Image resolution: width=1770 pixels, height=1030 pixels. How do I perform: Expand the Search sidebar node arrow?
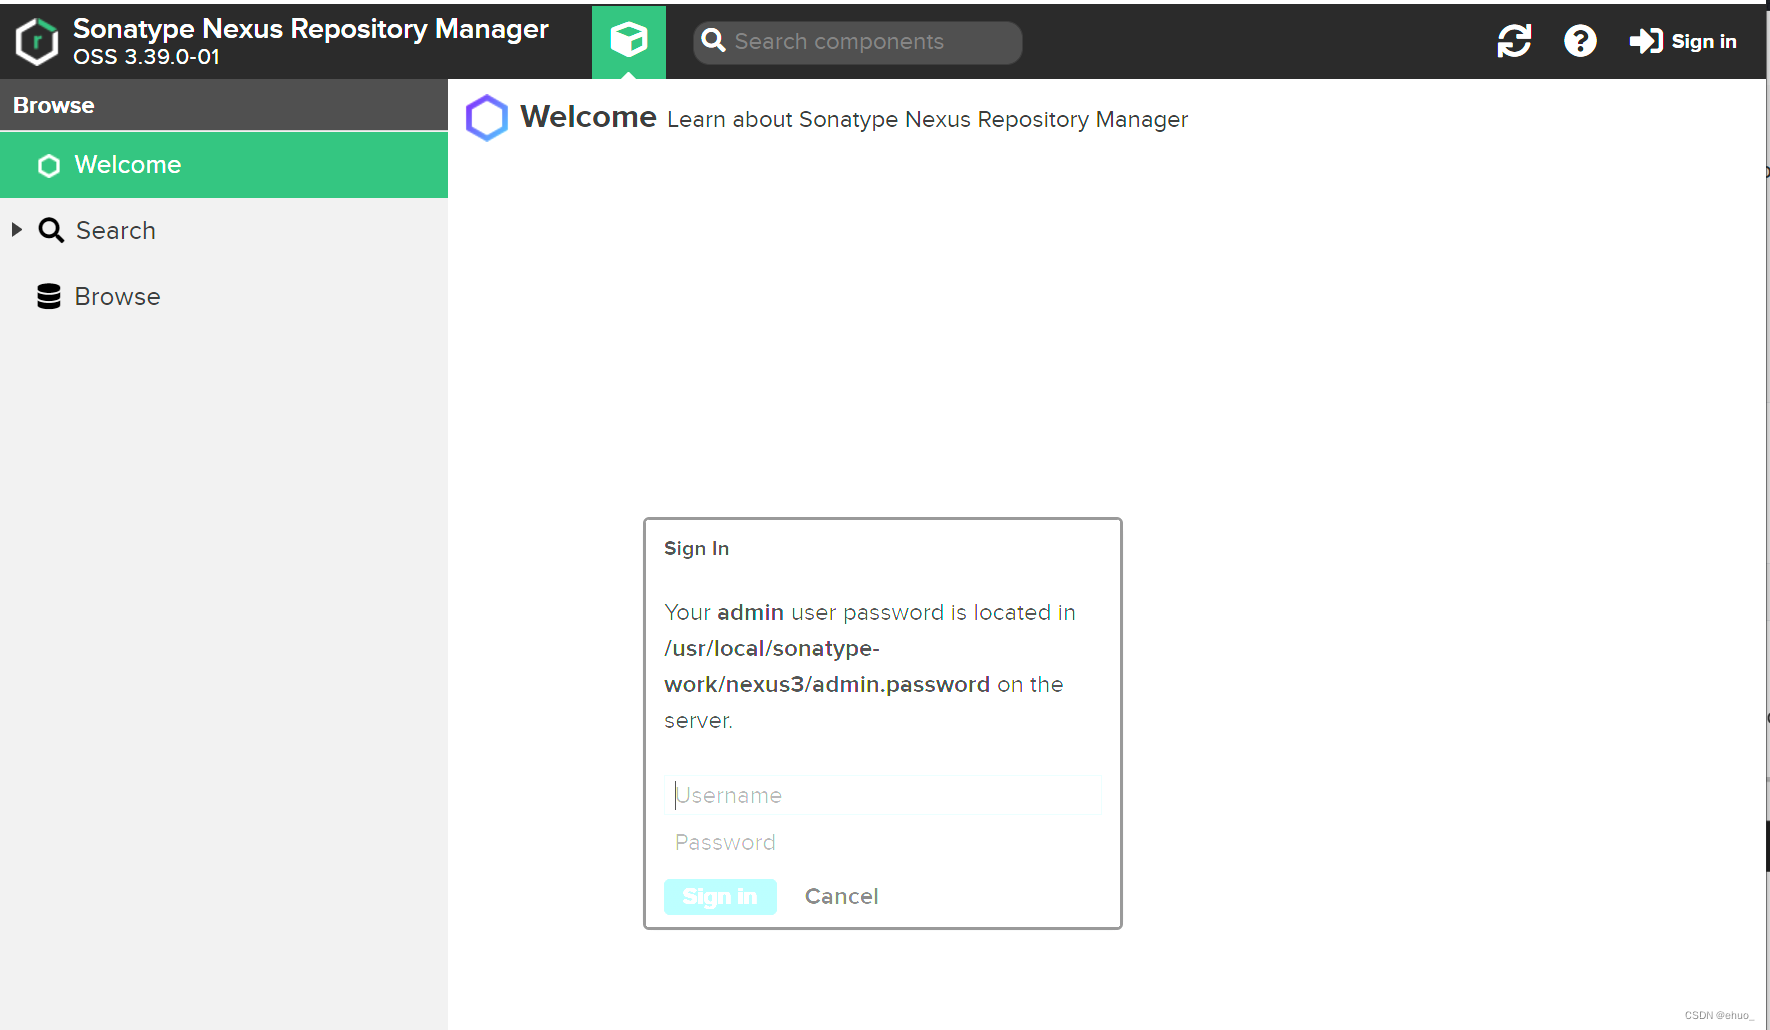click(17, 230)
